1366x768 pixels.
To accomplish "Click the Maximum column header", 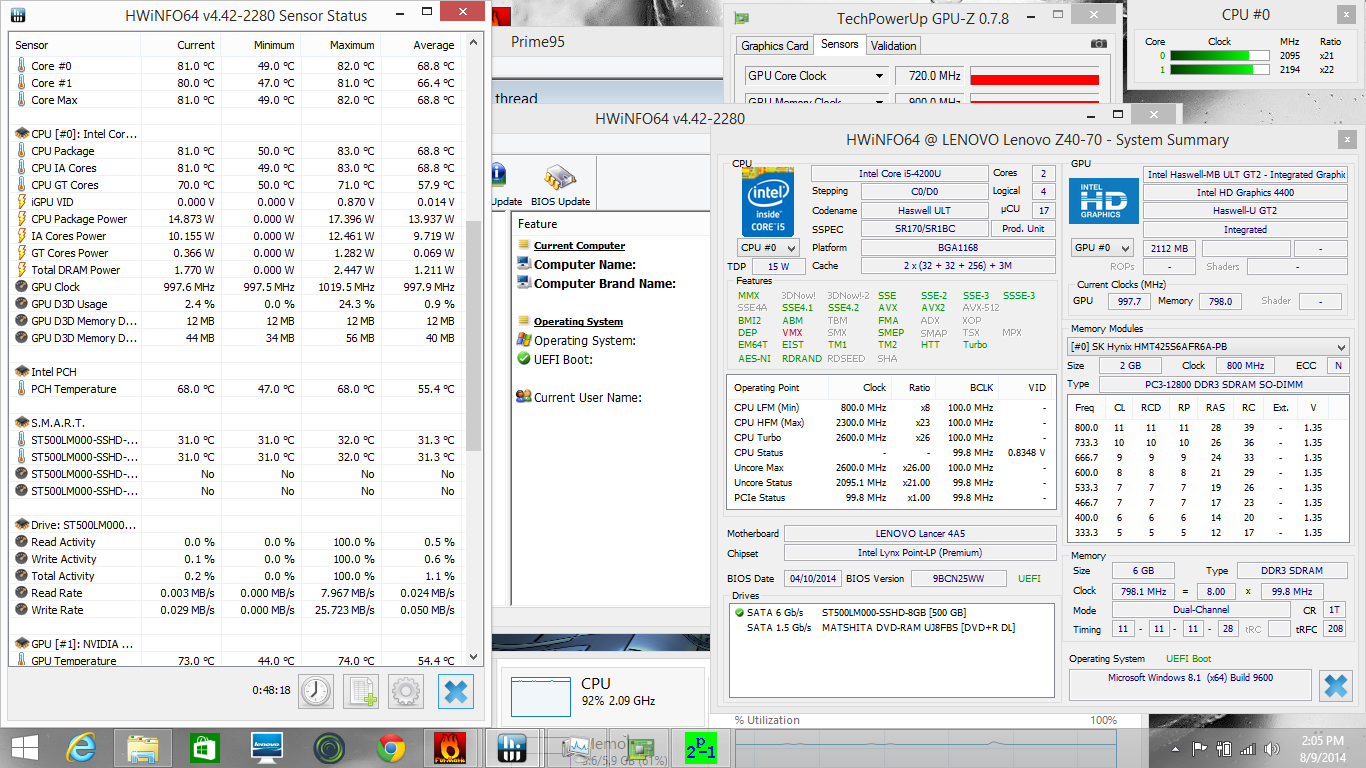I will click(x=341, y=45).
